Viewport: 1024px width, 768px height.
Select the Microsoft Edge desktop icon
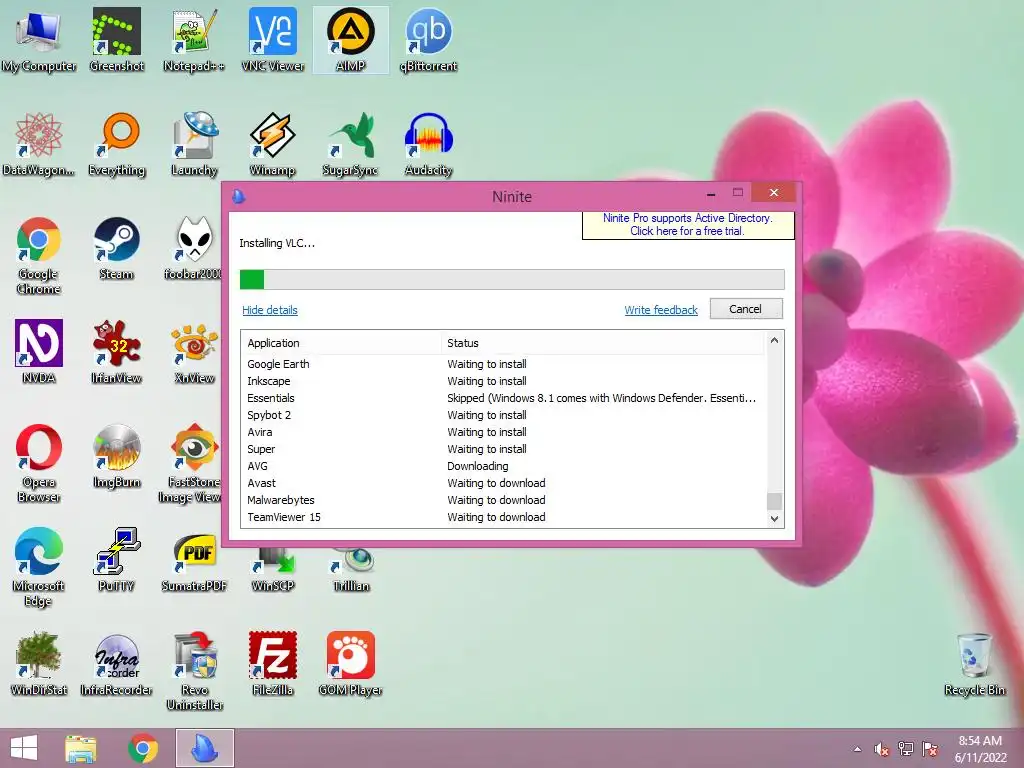click(x=39, y=568)
